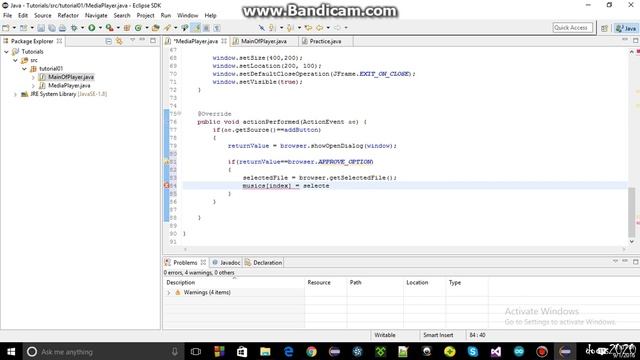Click the Debug bug icon
Viewport: 640px width, 360px height.
coord(74,28)
